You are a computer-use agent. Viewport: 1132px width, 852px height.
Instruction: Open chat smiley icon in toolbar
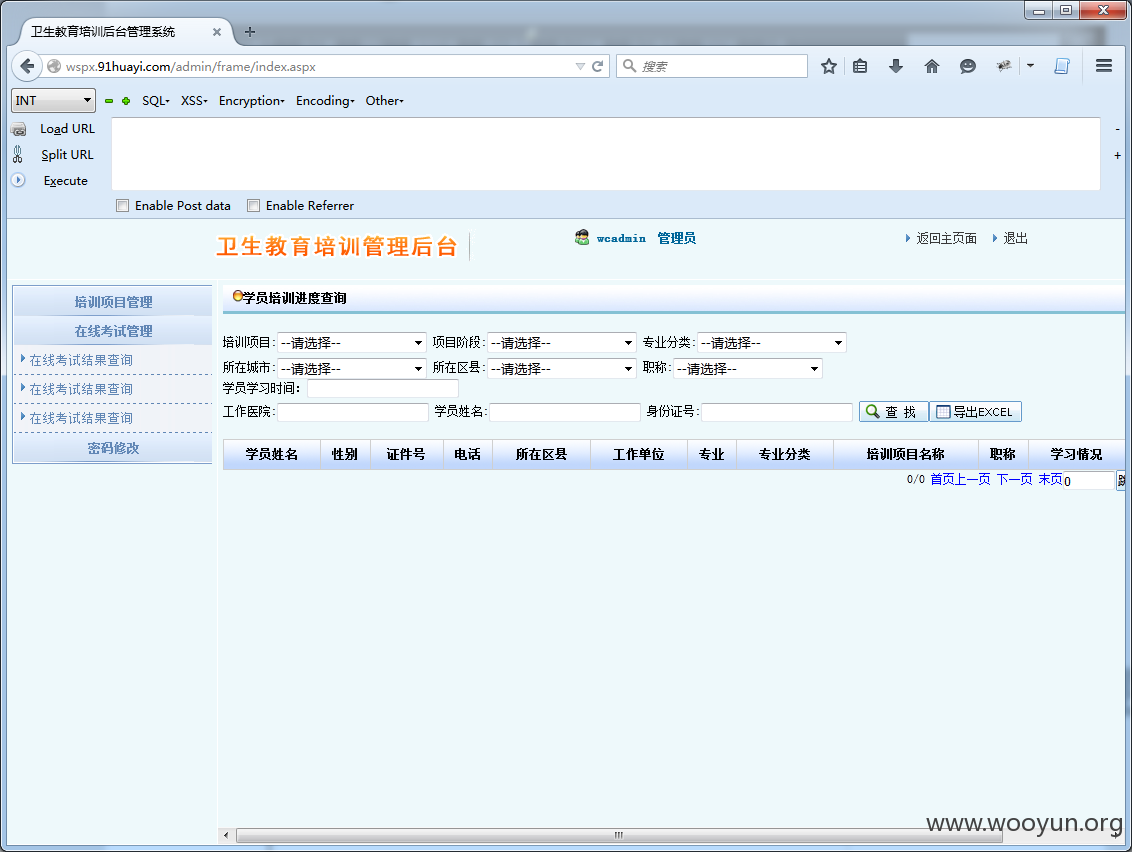click(x=968, y=66)
